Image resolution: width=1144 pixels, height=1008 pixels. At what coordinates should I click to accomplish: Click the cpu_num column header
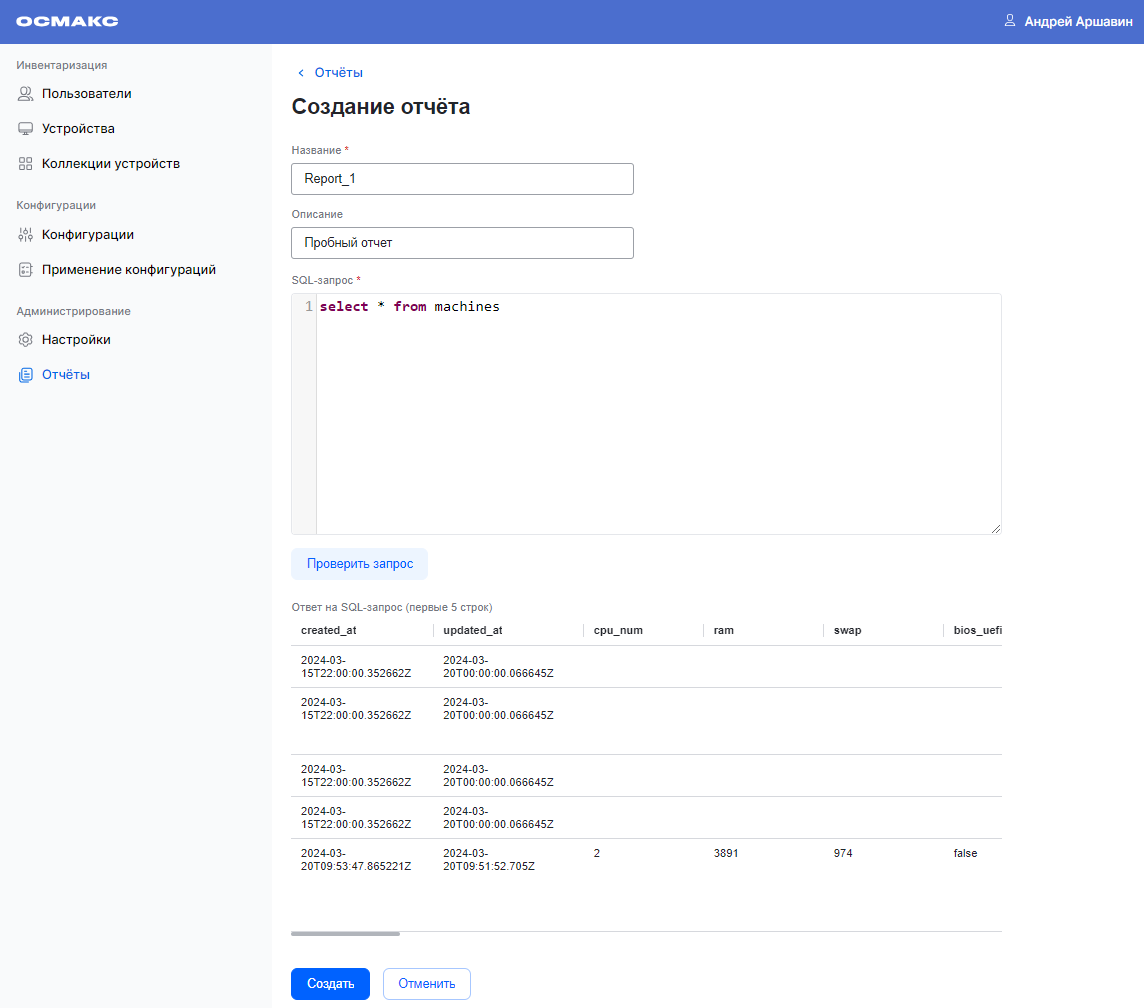coord(617,631)
